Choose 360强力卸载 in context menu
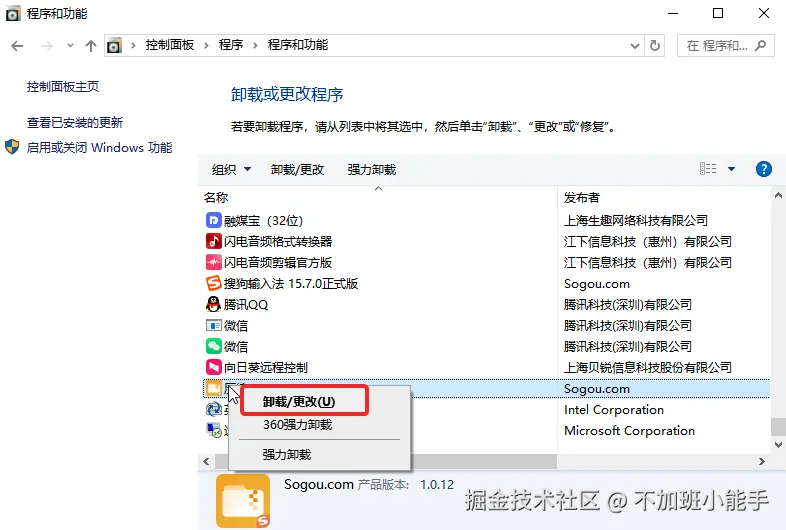The image size is (786, 530). pyautogui.click(x=297, y=425)
